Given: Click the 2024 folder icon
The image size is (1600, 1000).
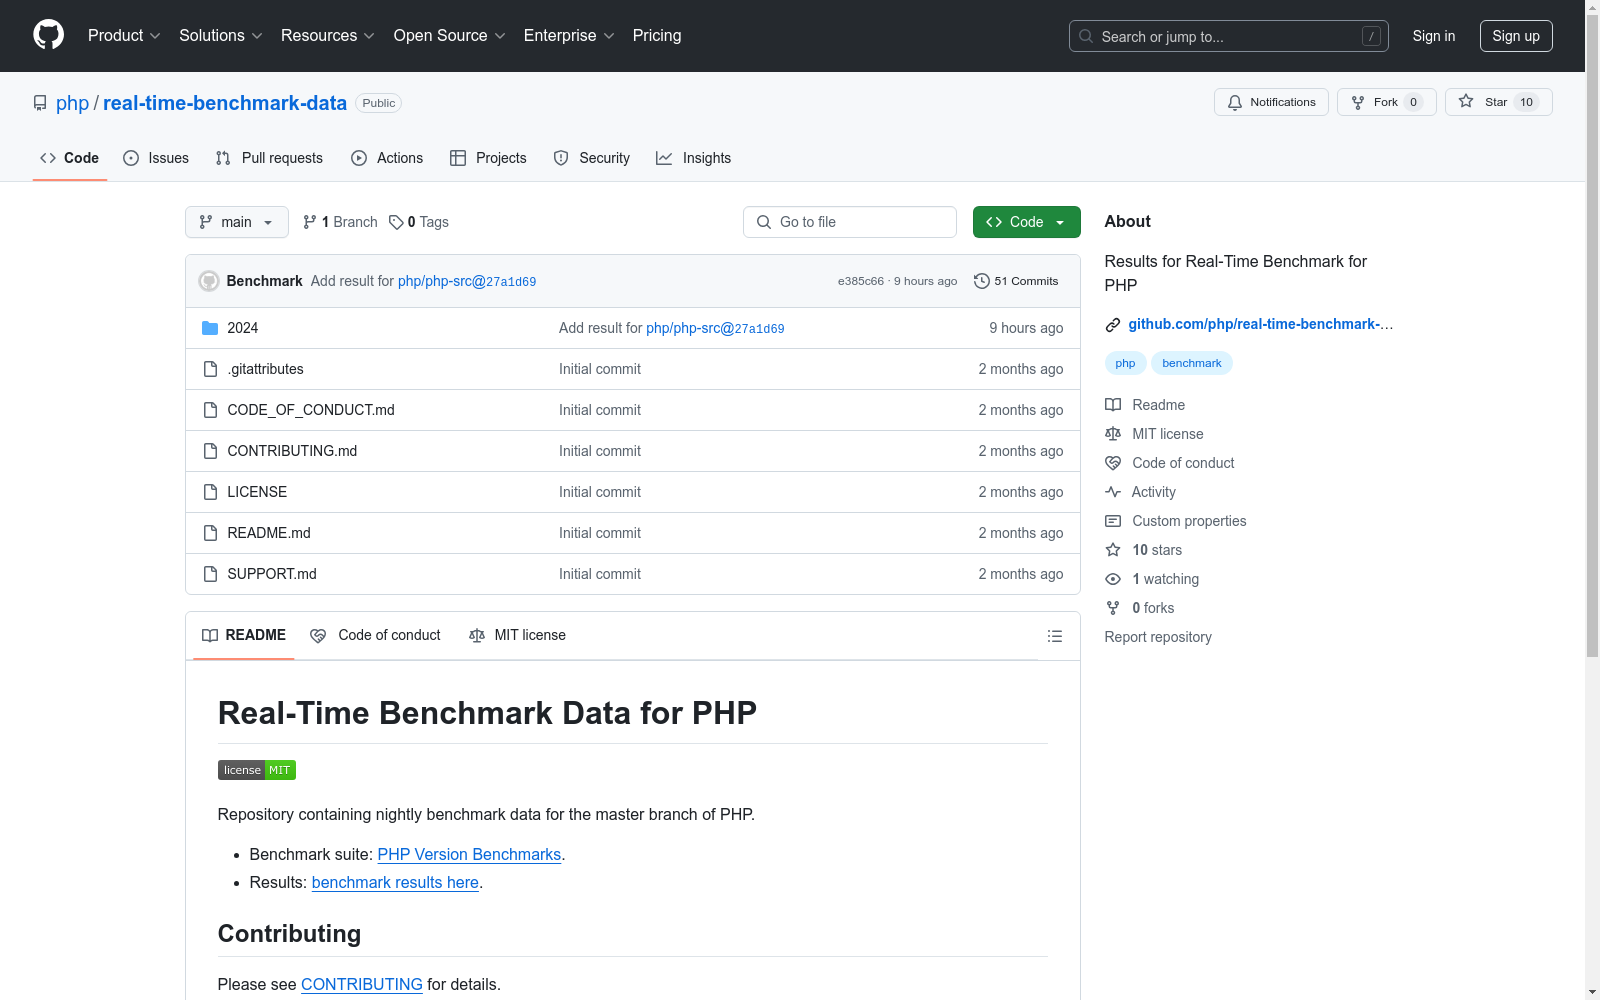Looking at the screenshot, I should tap(210, 328).
